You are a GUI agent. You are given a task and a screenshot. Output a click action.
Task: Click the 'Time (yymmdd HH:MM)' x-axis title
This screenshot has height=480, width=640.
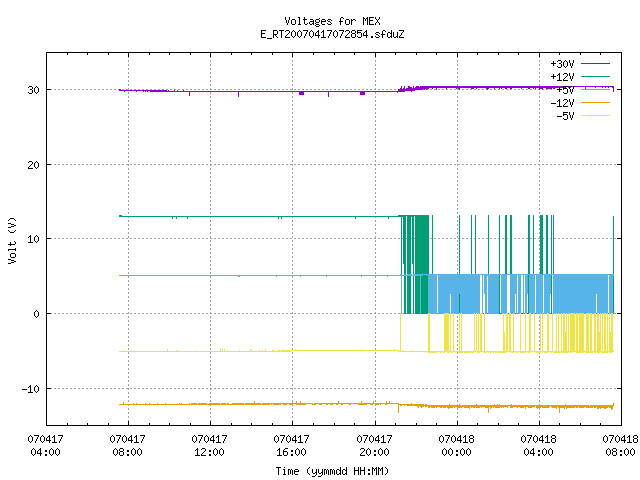coord(332,471)
